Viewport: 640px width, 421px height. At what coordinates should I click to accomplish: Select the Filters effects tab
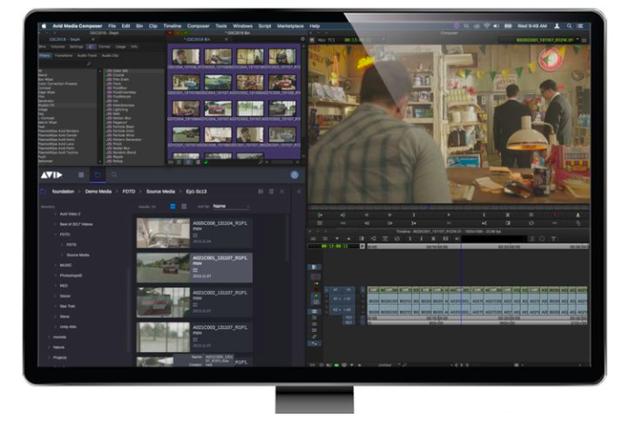pos(44,56)
